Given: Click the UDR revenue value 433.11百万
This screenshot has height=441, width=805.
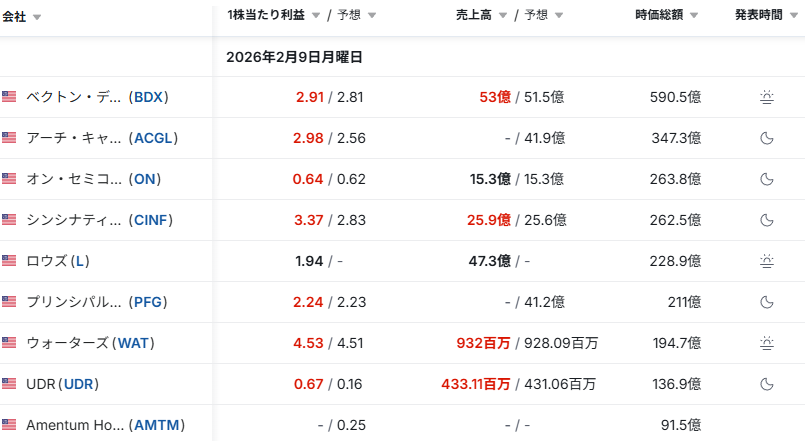Looking at the screenshot, I should pyautogui.click(x=475, y=384).
